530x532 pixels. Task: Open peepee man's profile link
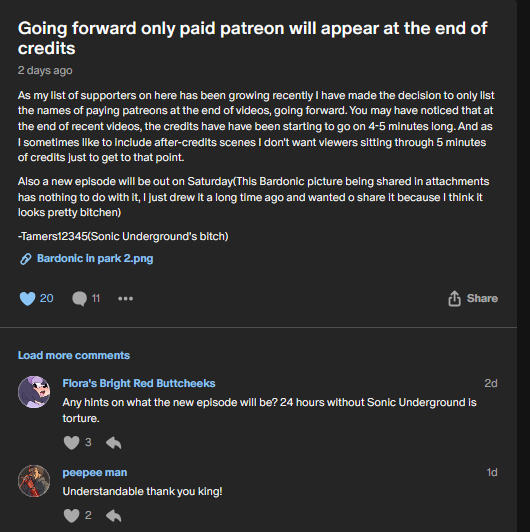click(95, 472)
